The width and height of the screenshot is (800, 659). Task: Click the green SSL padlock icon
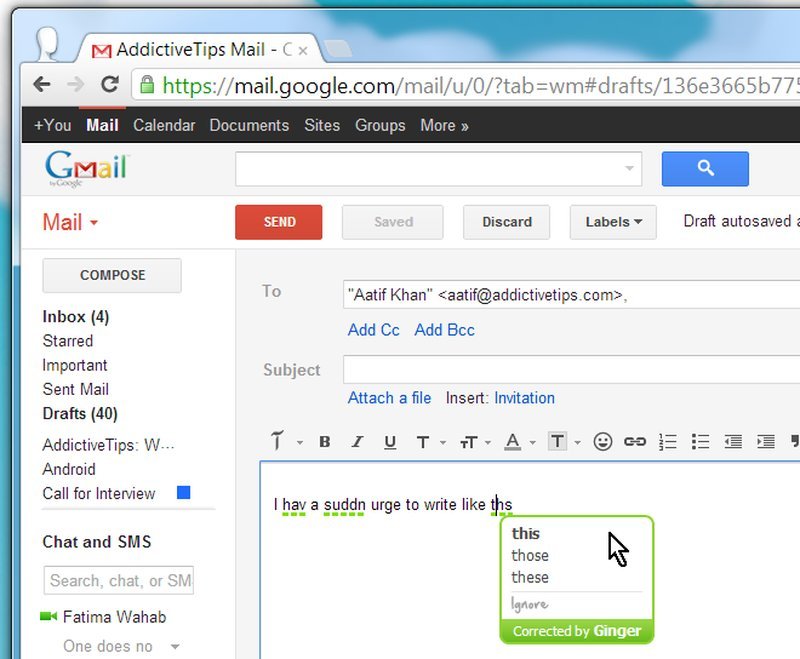147,85
